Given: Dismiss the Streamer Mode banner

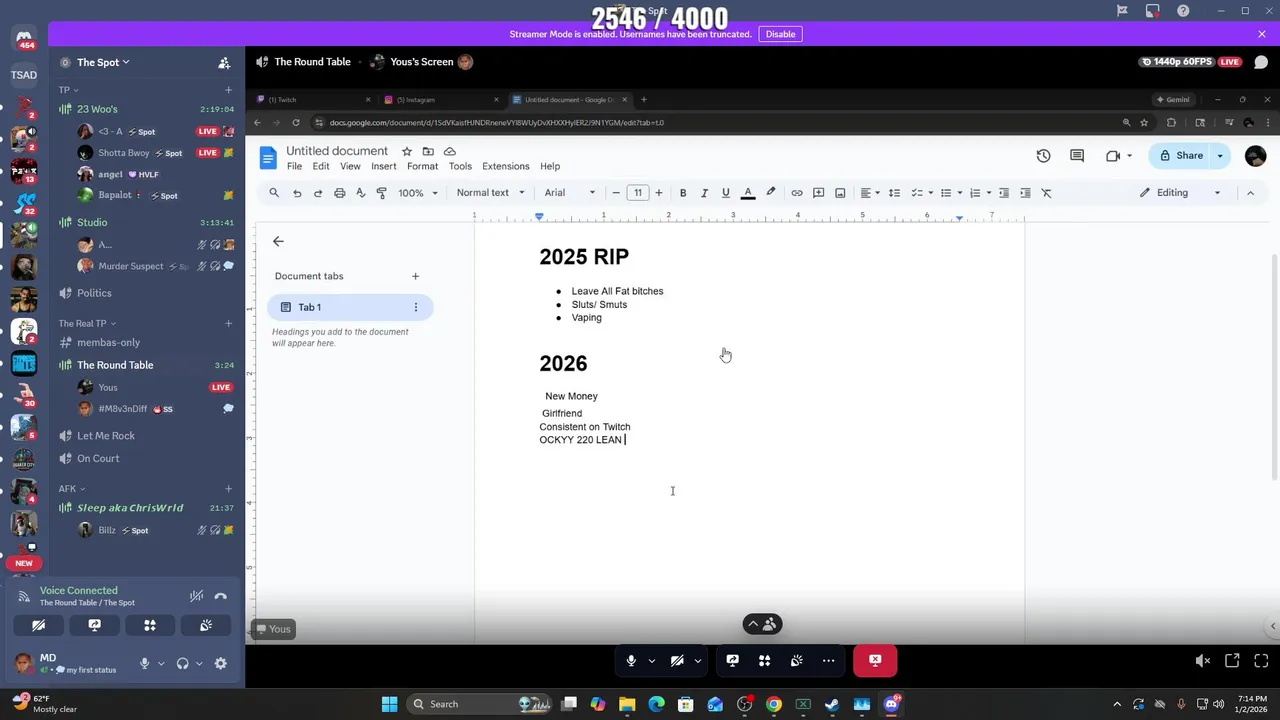Looking at the screenshot, I should pos(1262,34).
